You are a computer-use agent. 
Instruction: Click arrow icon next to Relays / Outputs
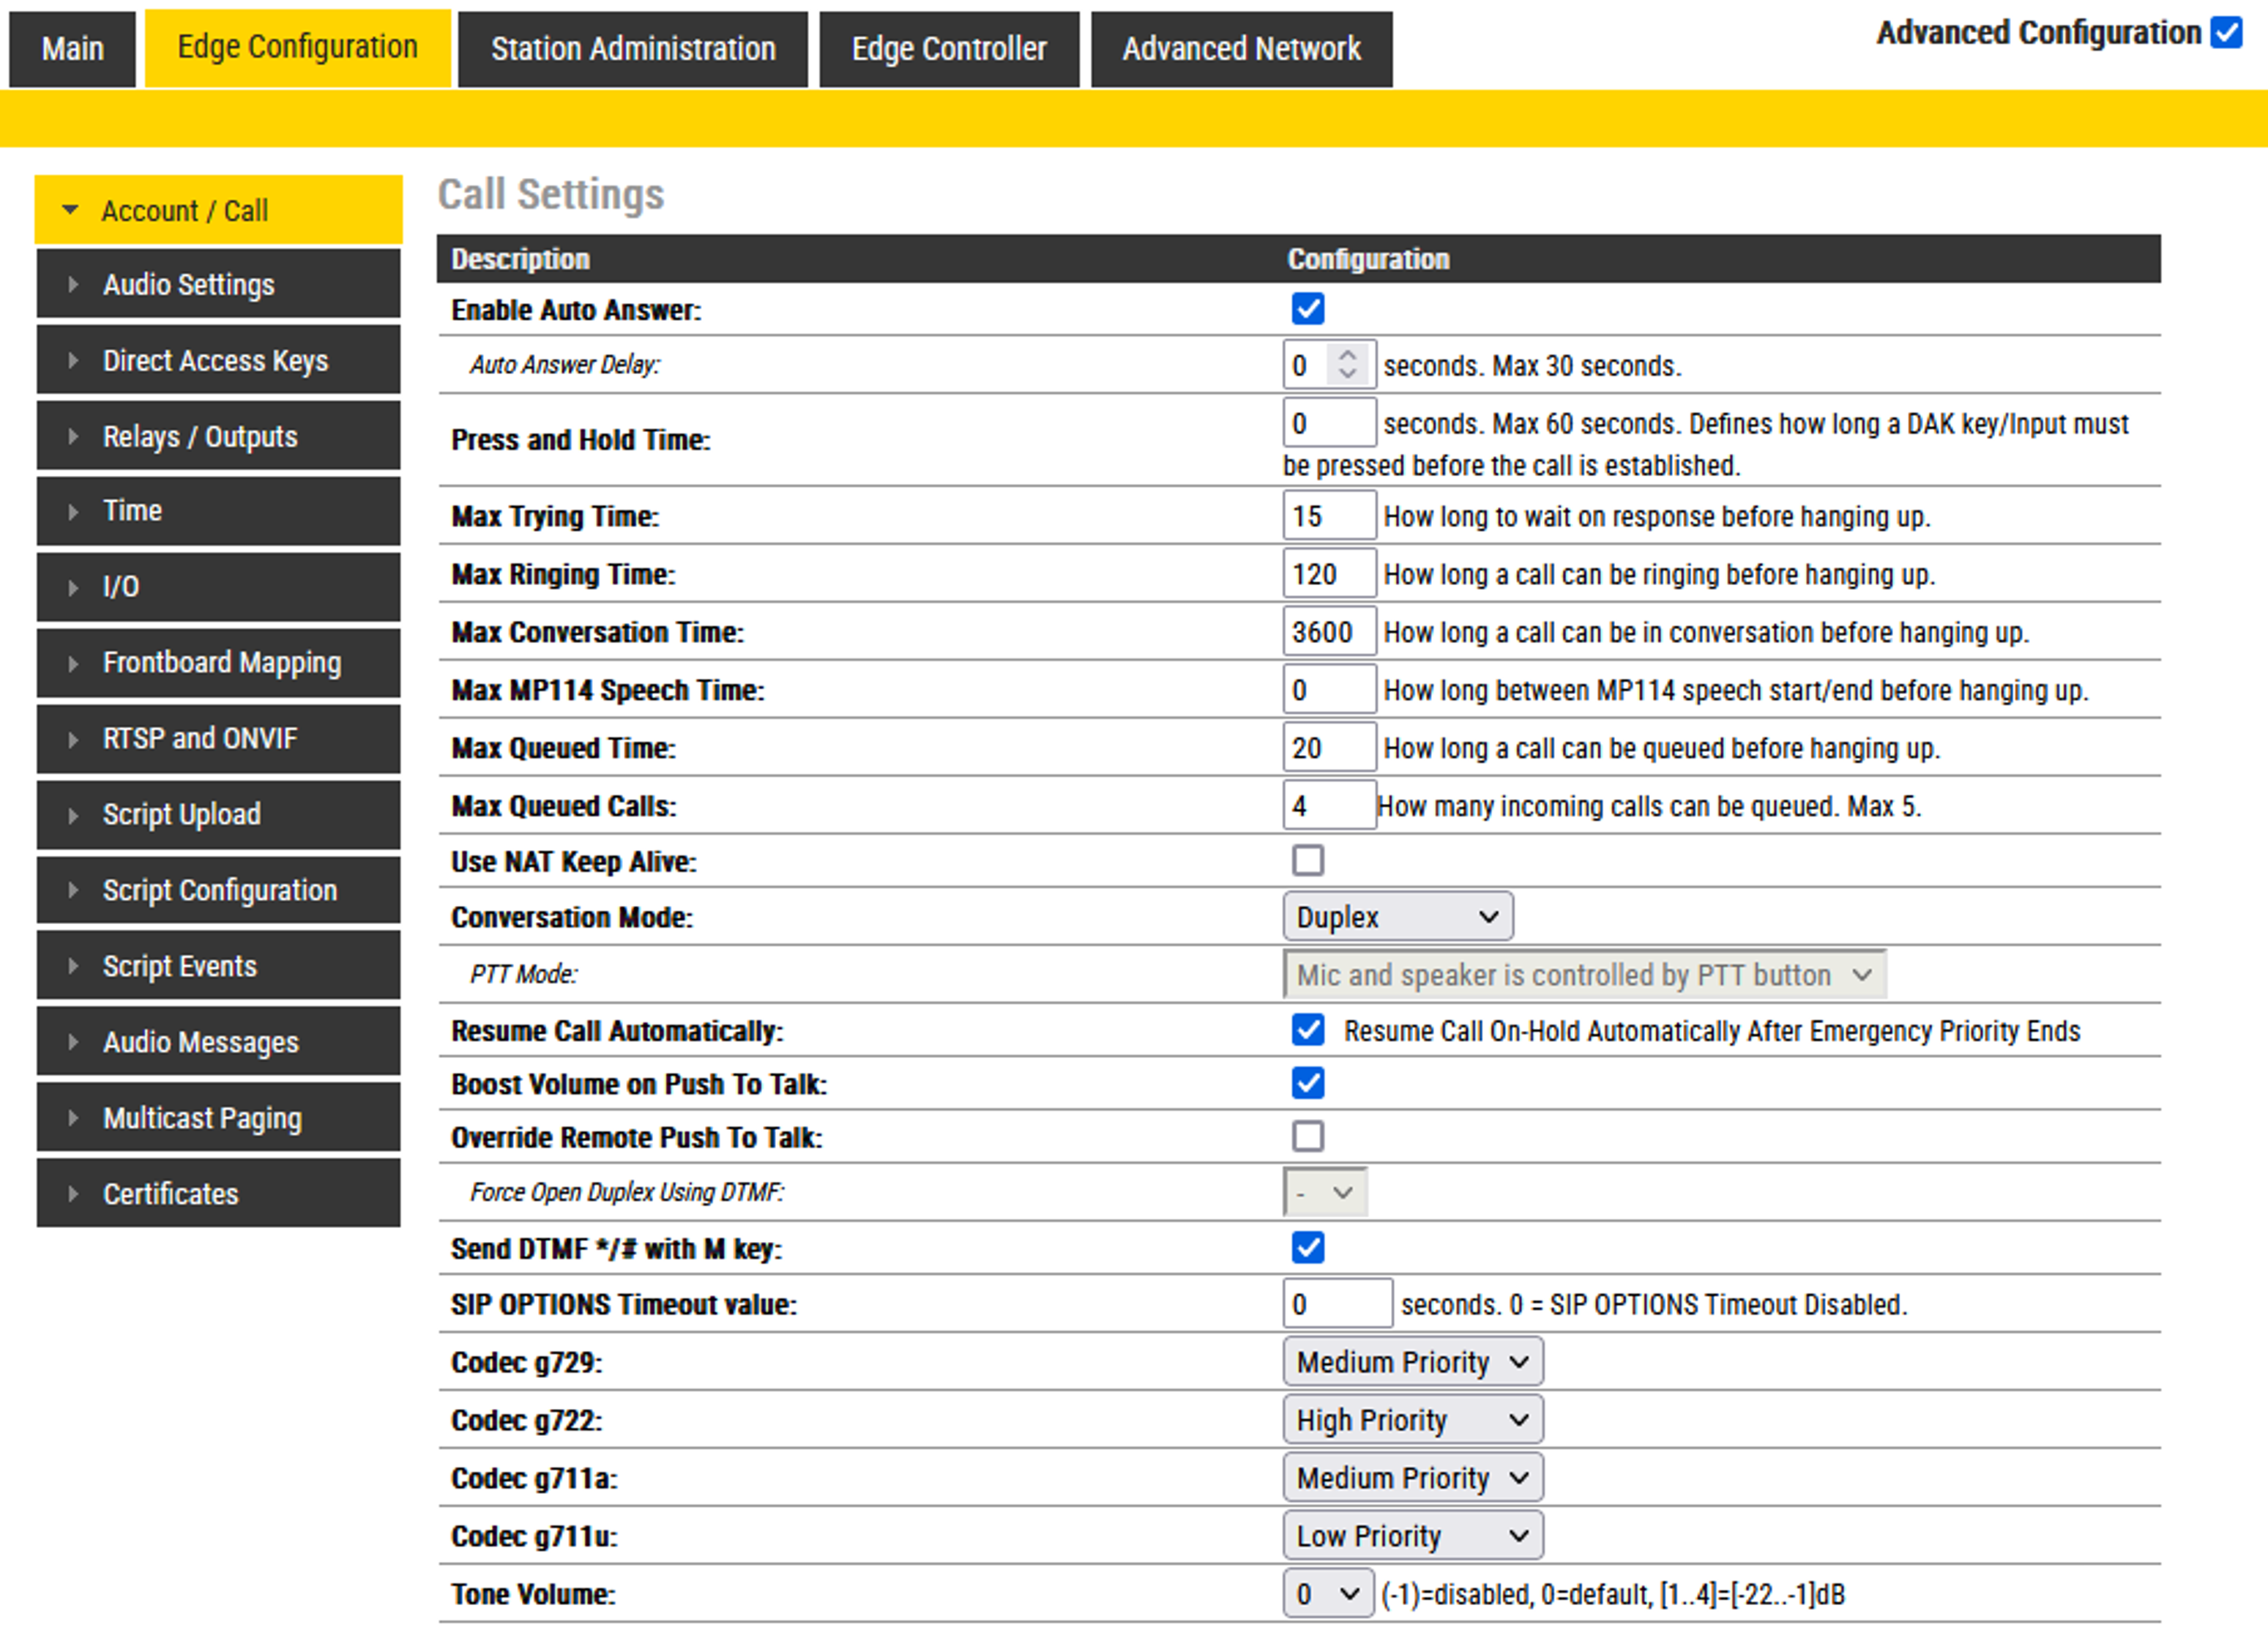pos(73,437)
